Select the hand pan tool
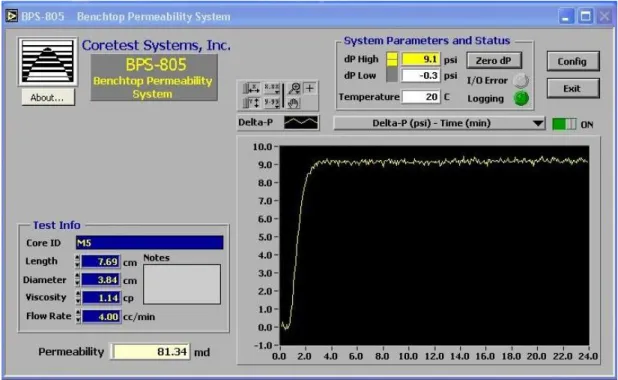618x380 pixels. [x=294, y=103]
